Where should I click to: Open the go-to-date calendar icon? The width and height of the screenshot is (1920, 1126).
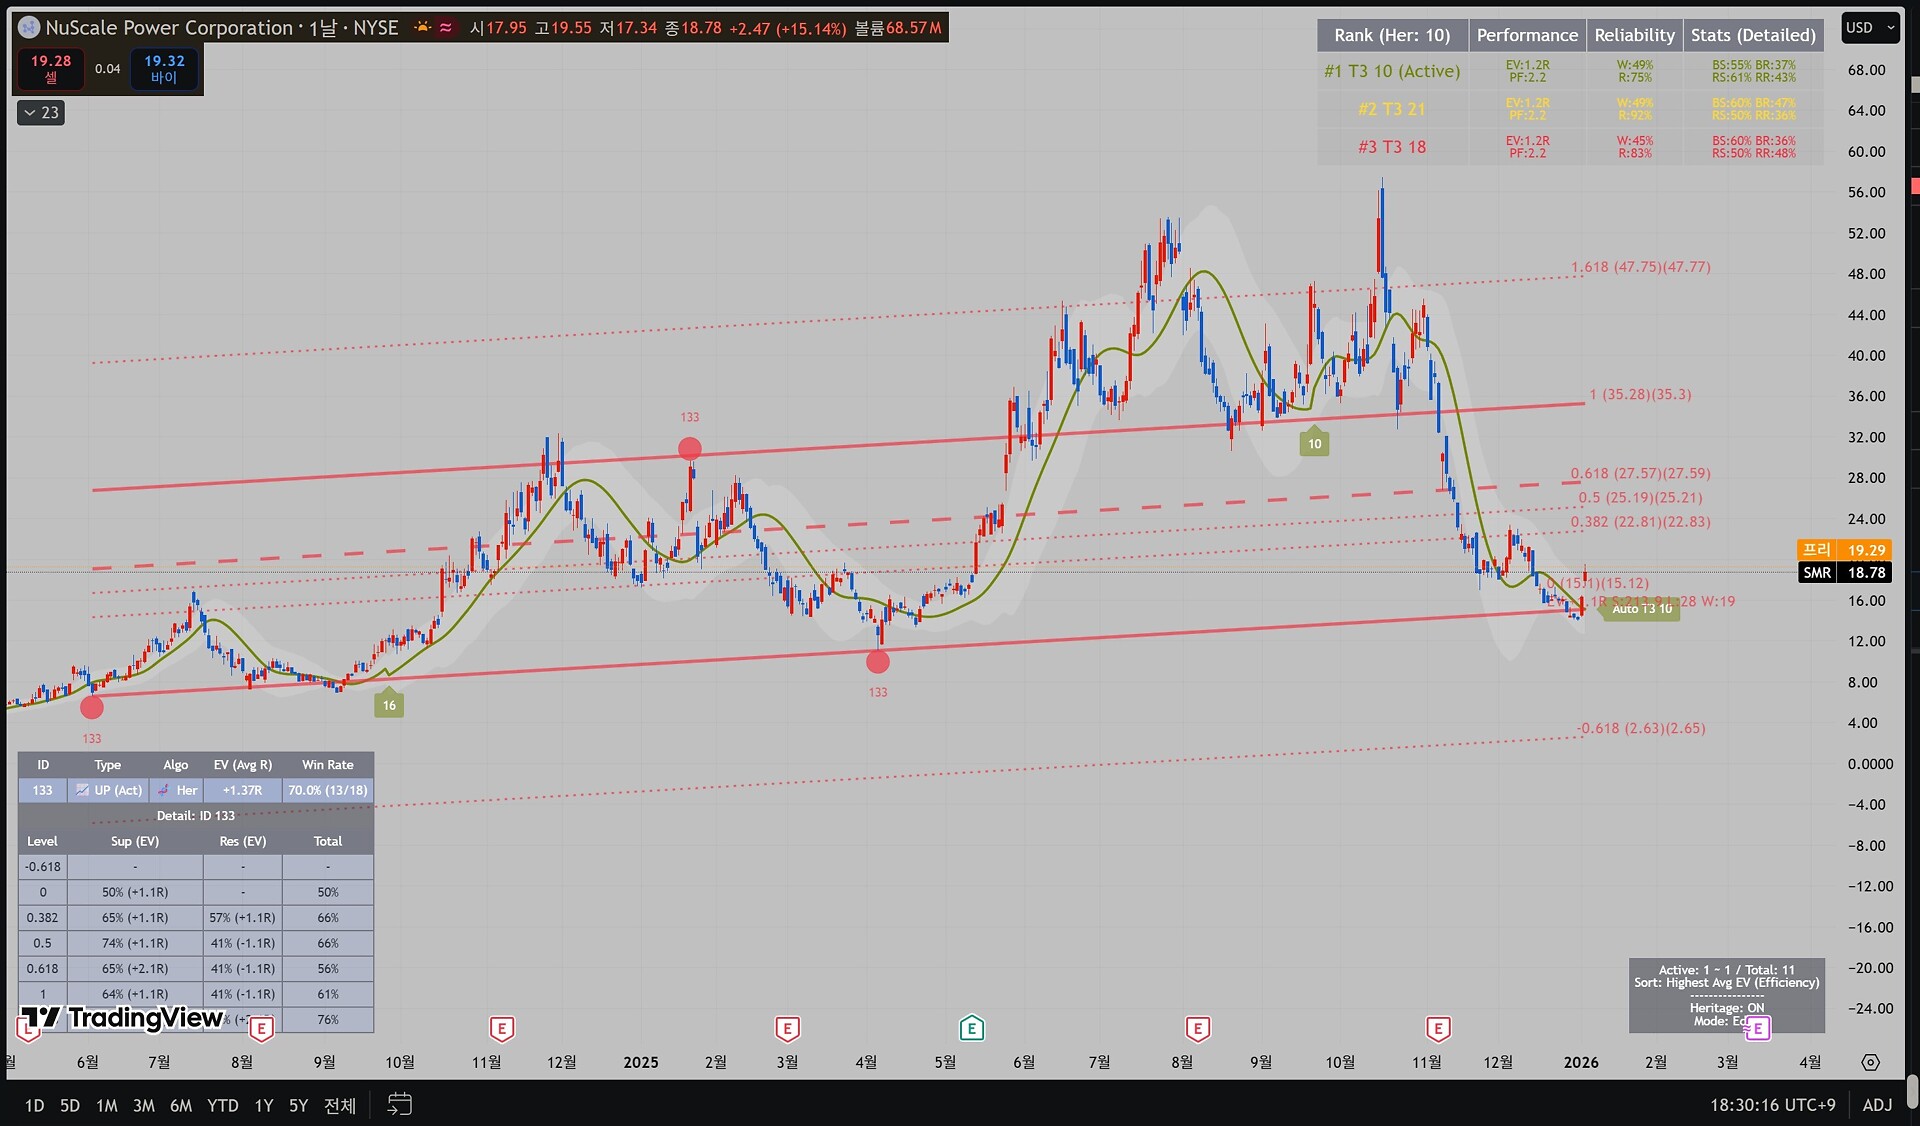click(x=399, y=1104)
